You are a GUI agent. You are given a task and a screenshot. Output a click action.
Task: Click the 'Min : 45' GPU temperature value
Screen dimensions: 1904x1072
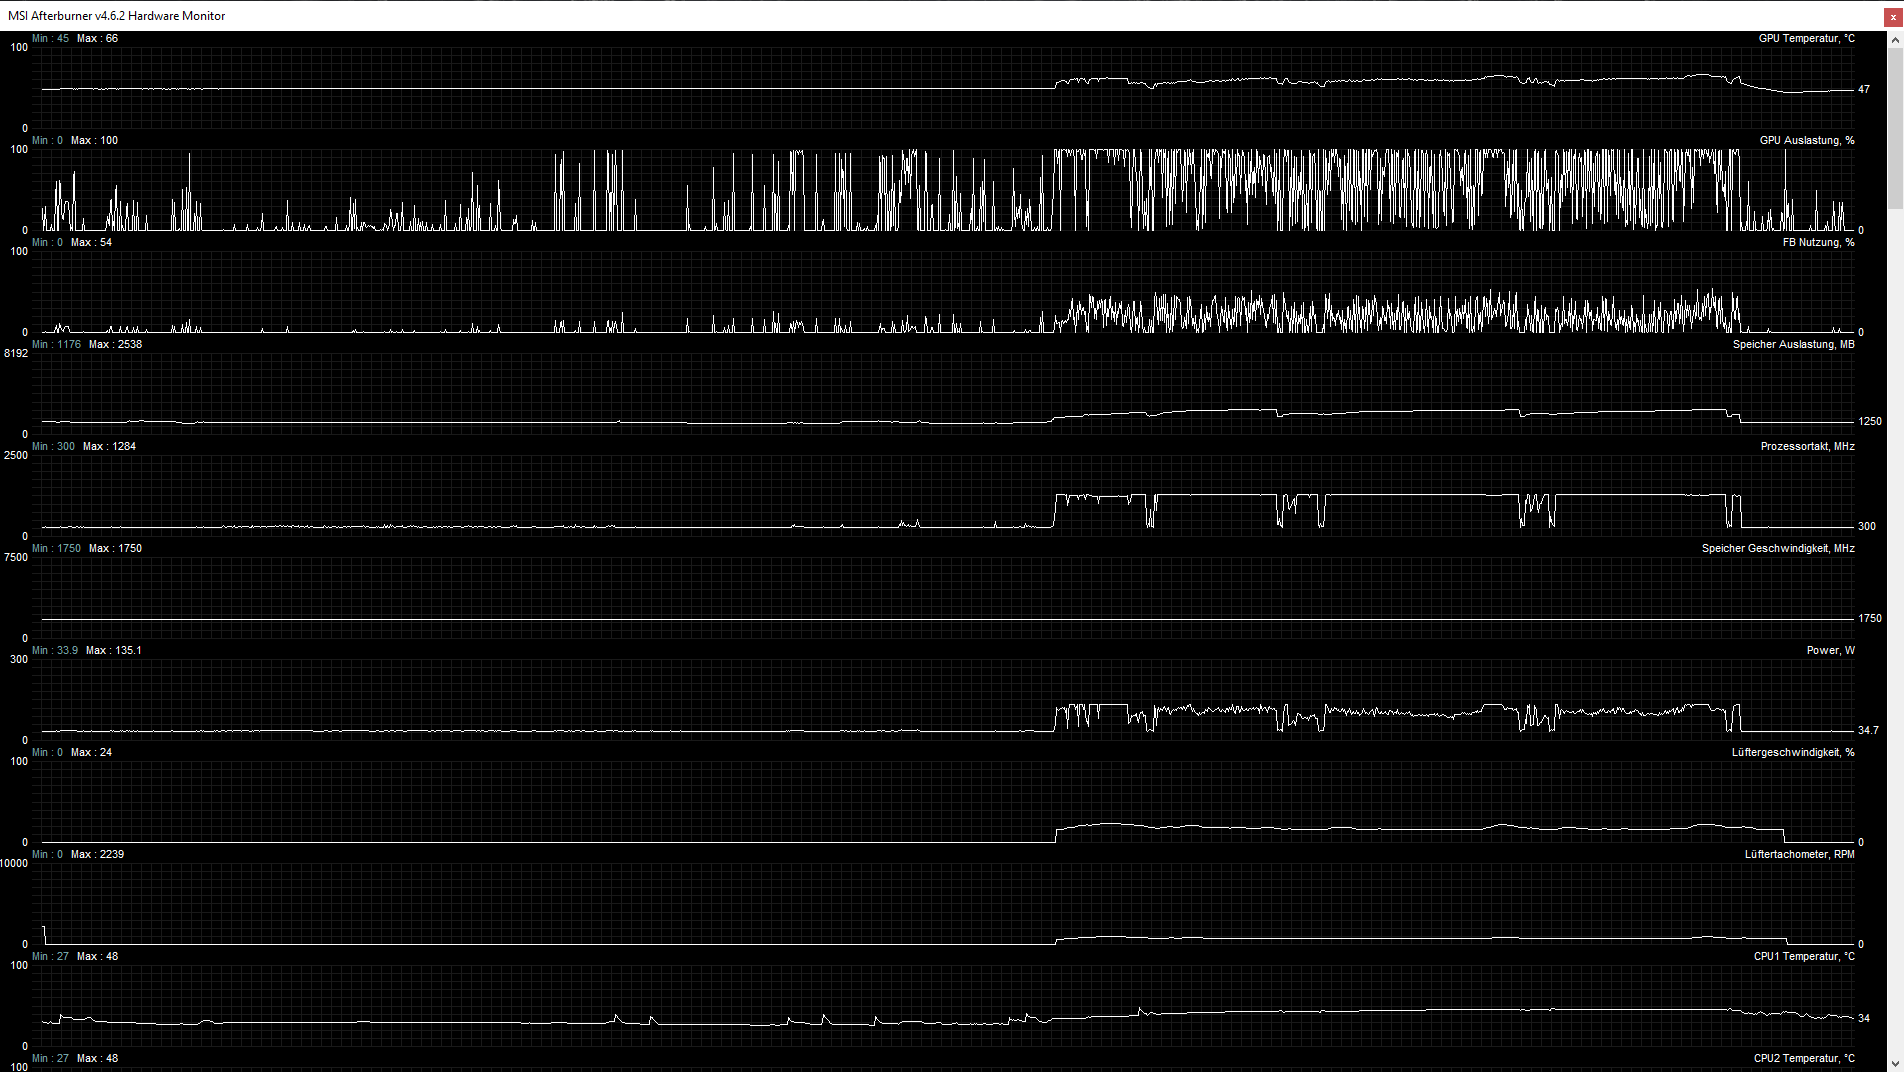(50, 39)
